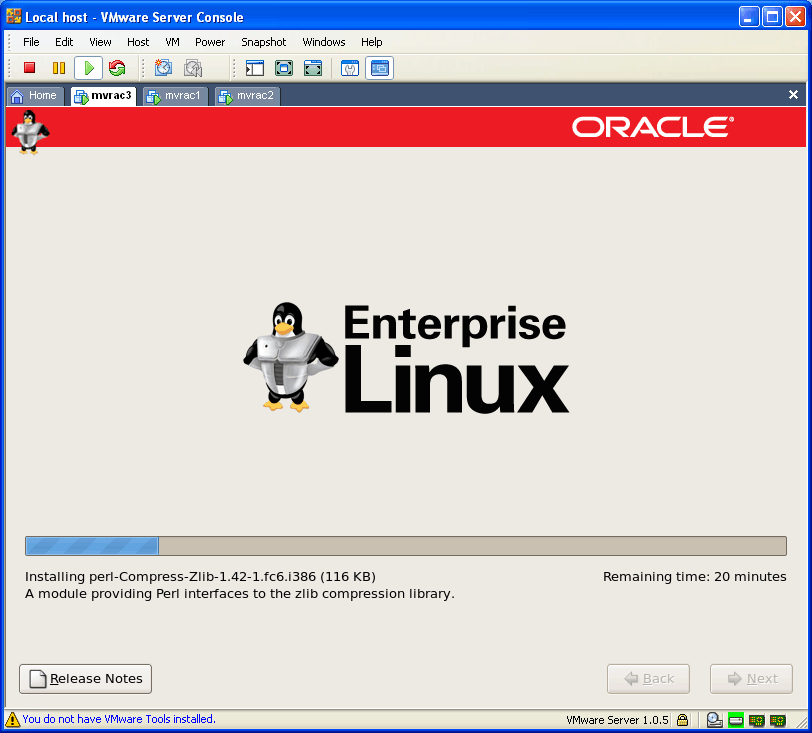812x733 pixels.
Task: Open the Power menu
Action: tap(210, 42)
